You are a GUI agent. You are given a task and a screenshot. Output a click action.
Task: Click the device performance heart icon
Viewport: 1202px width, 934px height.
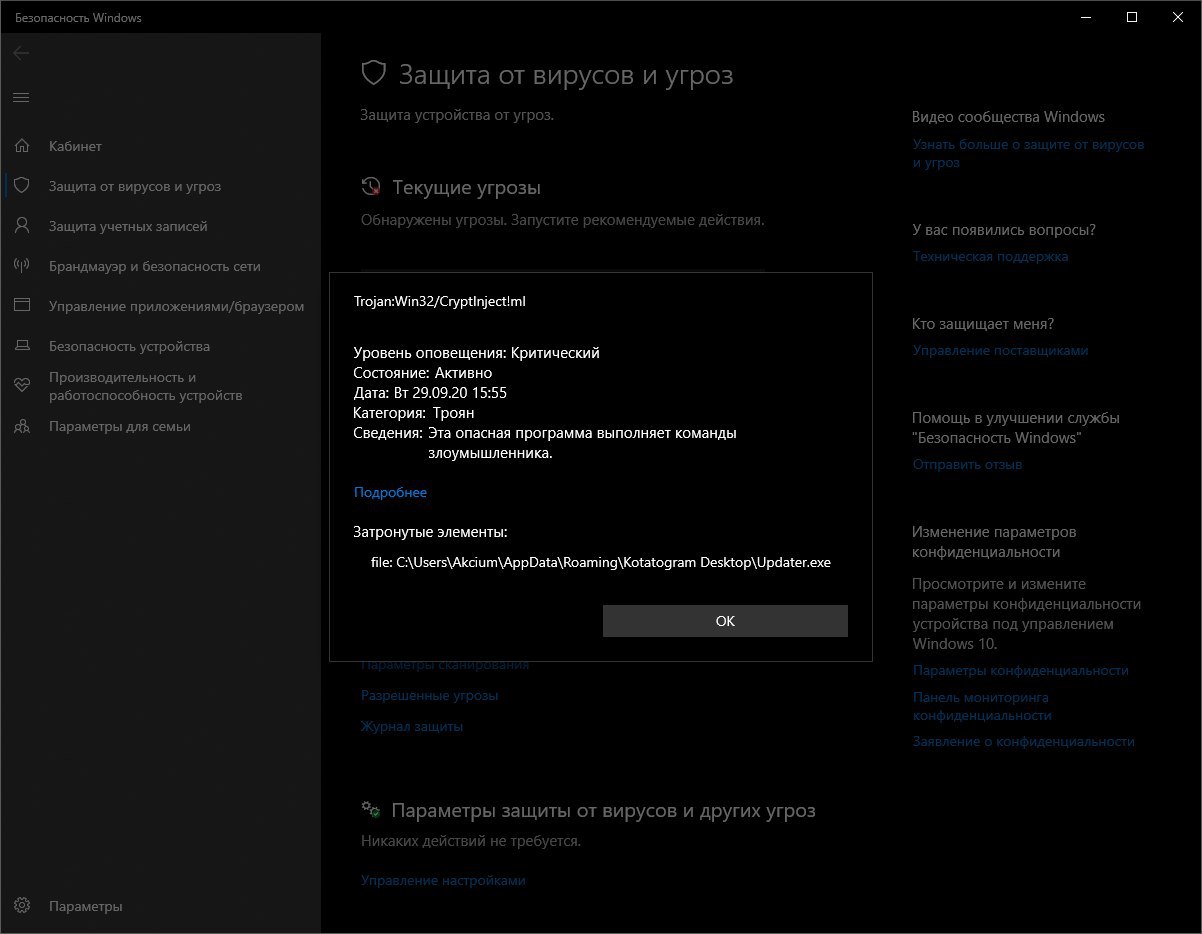pyautogui.click(x=22, y=386)
